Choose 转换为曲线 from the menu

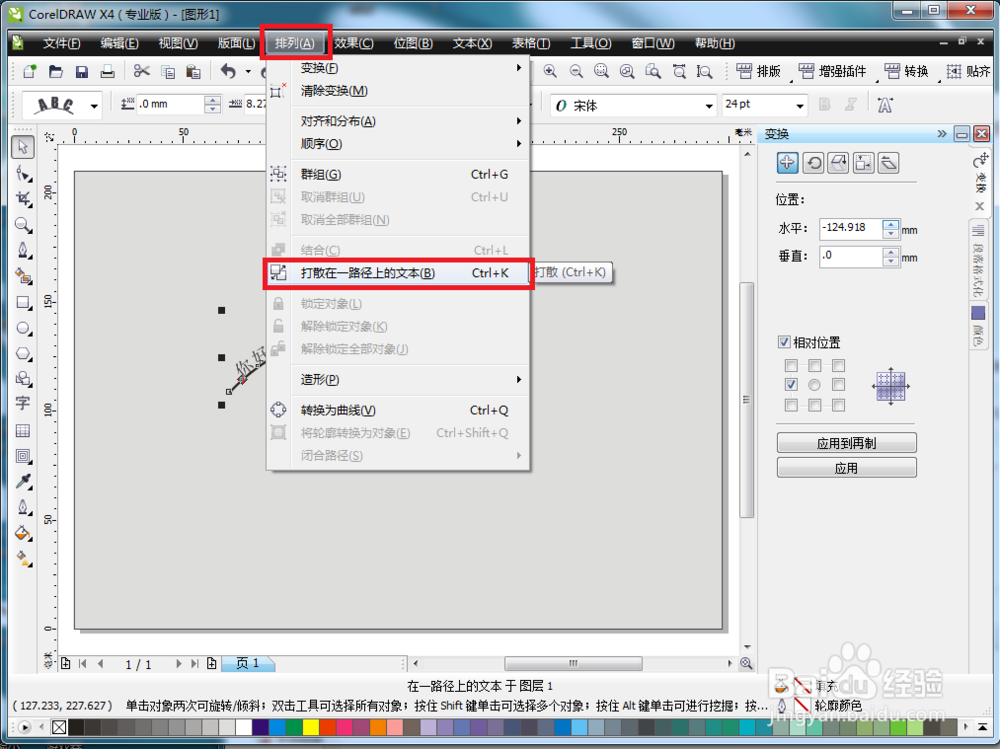pos(399,410)
